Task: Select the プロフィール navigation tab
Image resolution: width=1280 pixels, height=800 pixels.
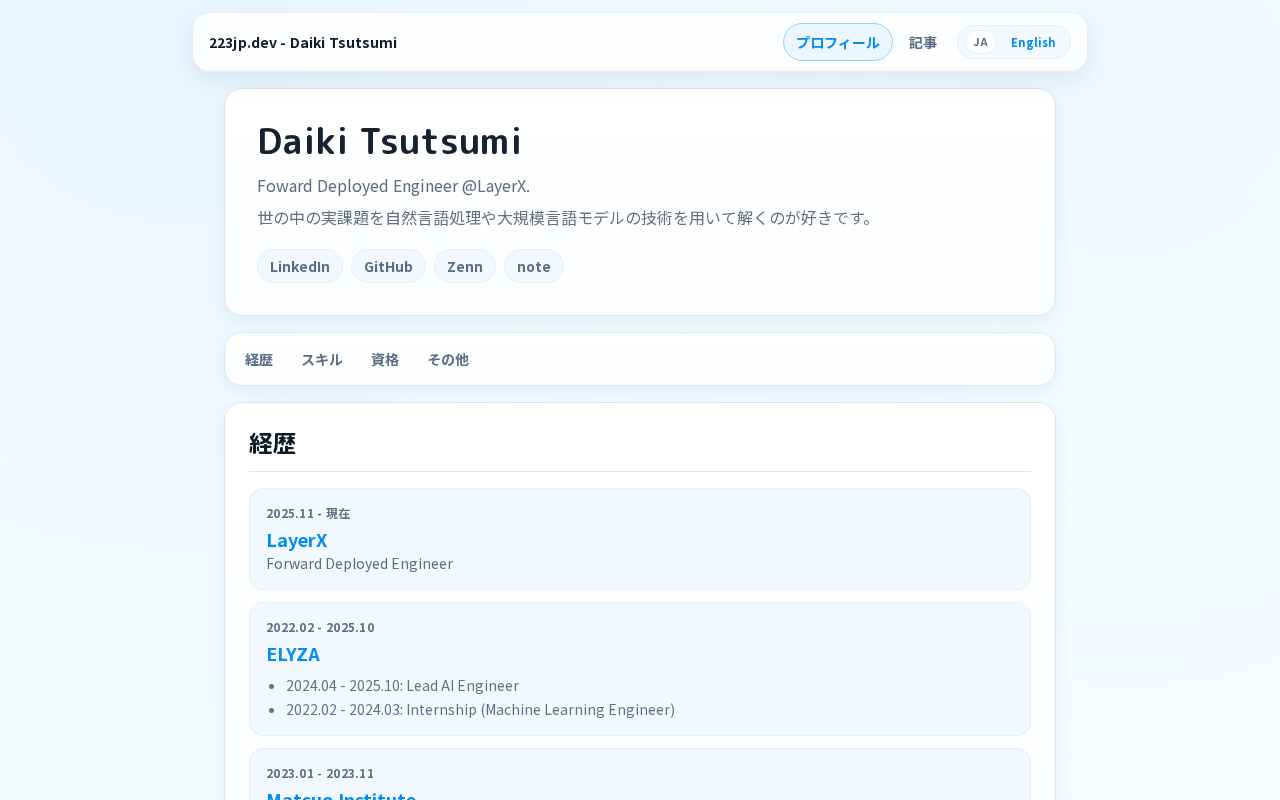Action: tap(838, 42)
